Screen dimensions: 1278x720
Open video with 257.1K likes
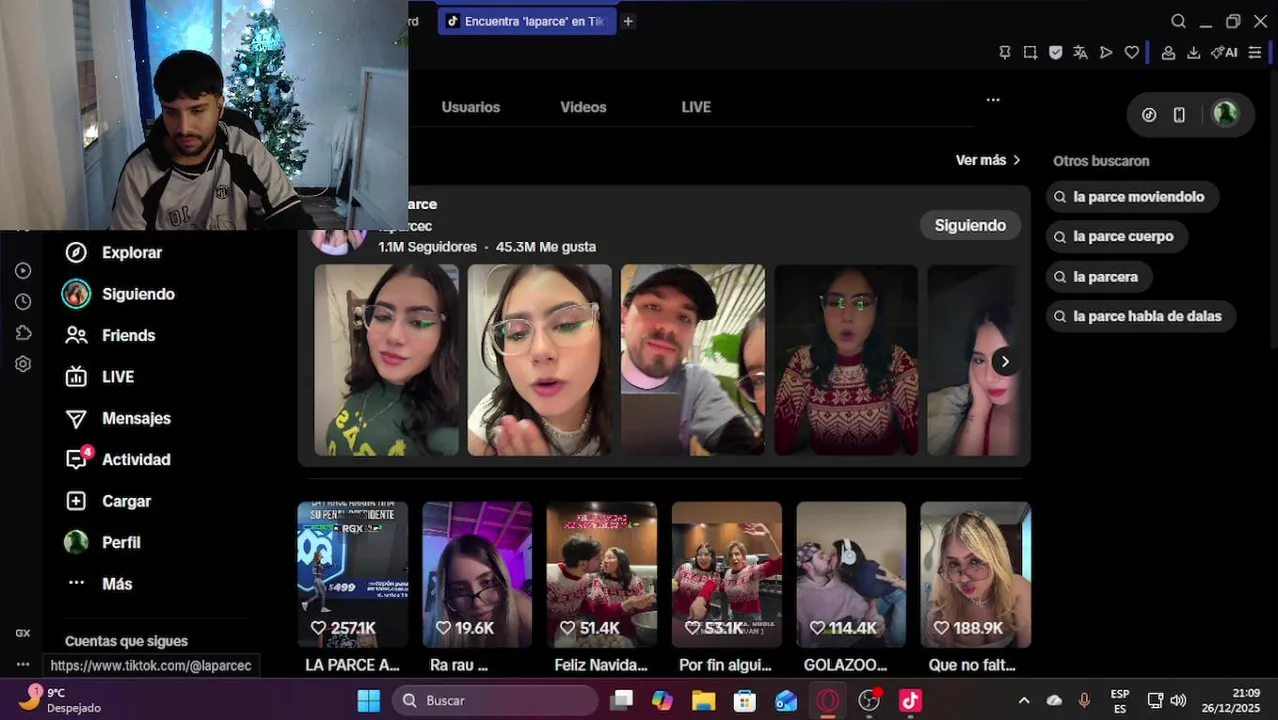pyautogui.click(x=352, y=574)
